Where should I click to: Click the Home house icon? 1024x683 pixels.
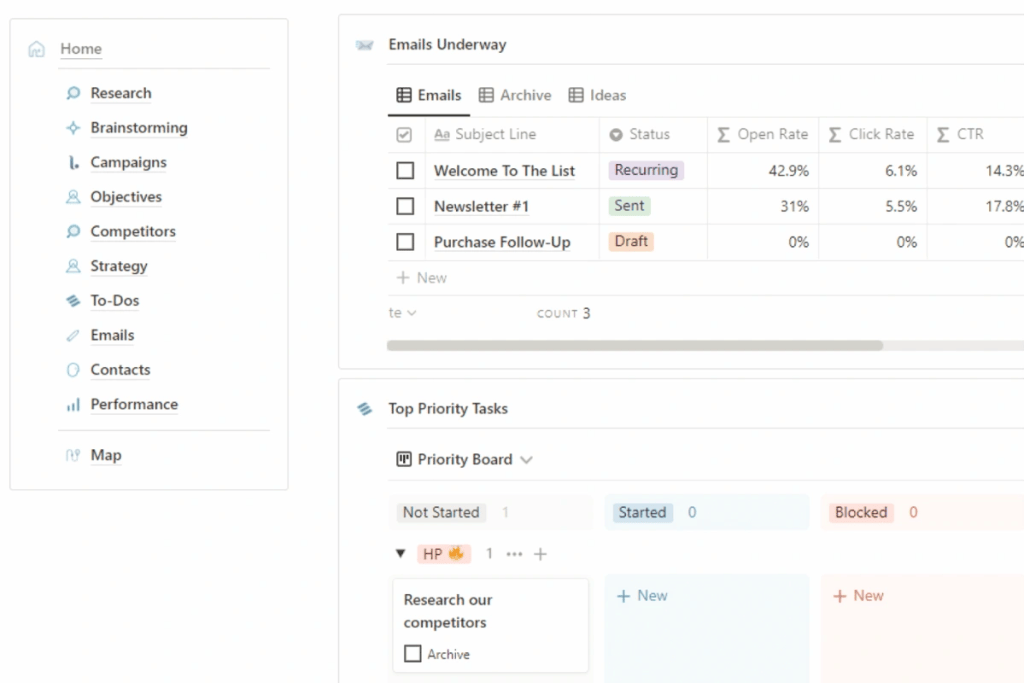coord(37,49)
